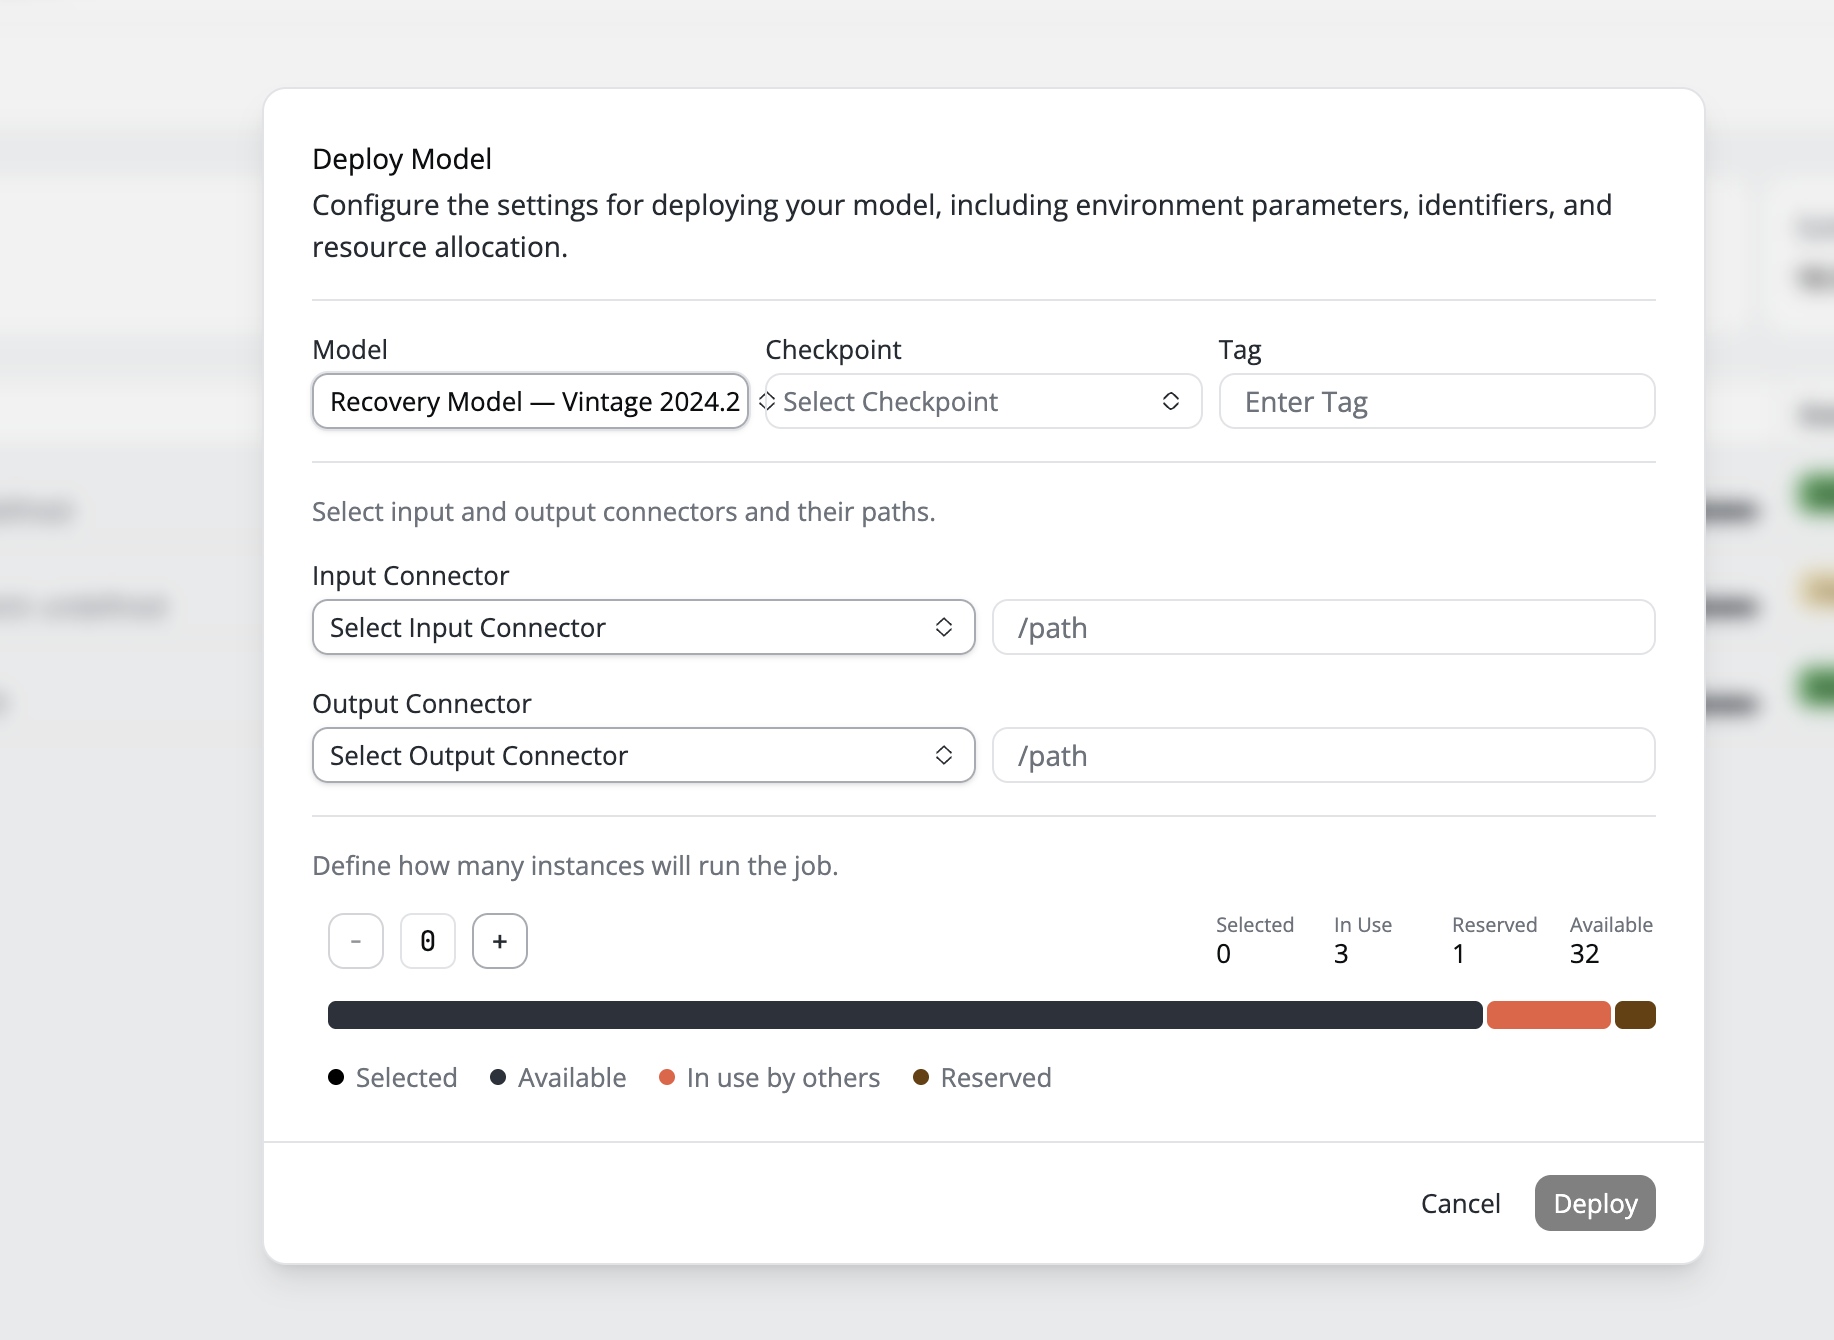Open the Select Input Connector dropdown
Viewport: 1834px width, 1340px height.
pos(643,627)
